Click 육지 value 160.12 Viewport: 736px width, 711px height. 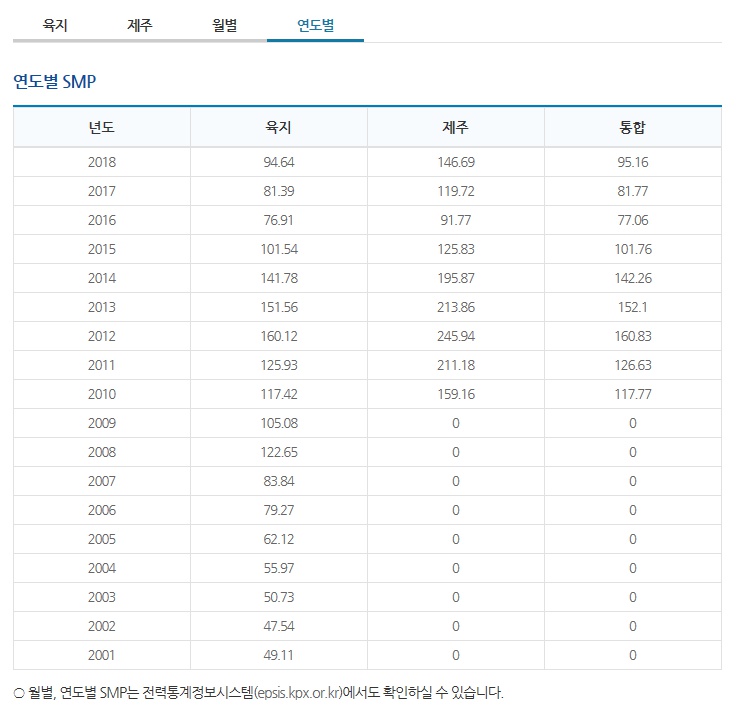(279, 336)
